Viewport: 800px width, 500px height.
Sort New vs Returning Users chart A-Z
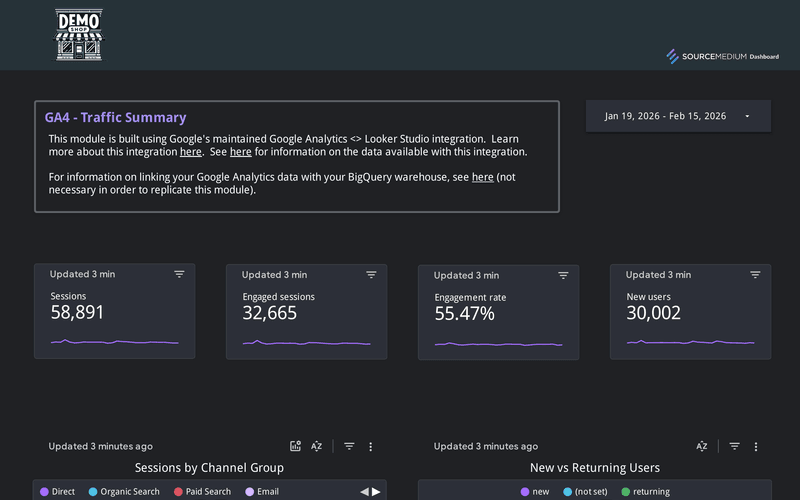[x=702, y=446]
